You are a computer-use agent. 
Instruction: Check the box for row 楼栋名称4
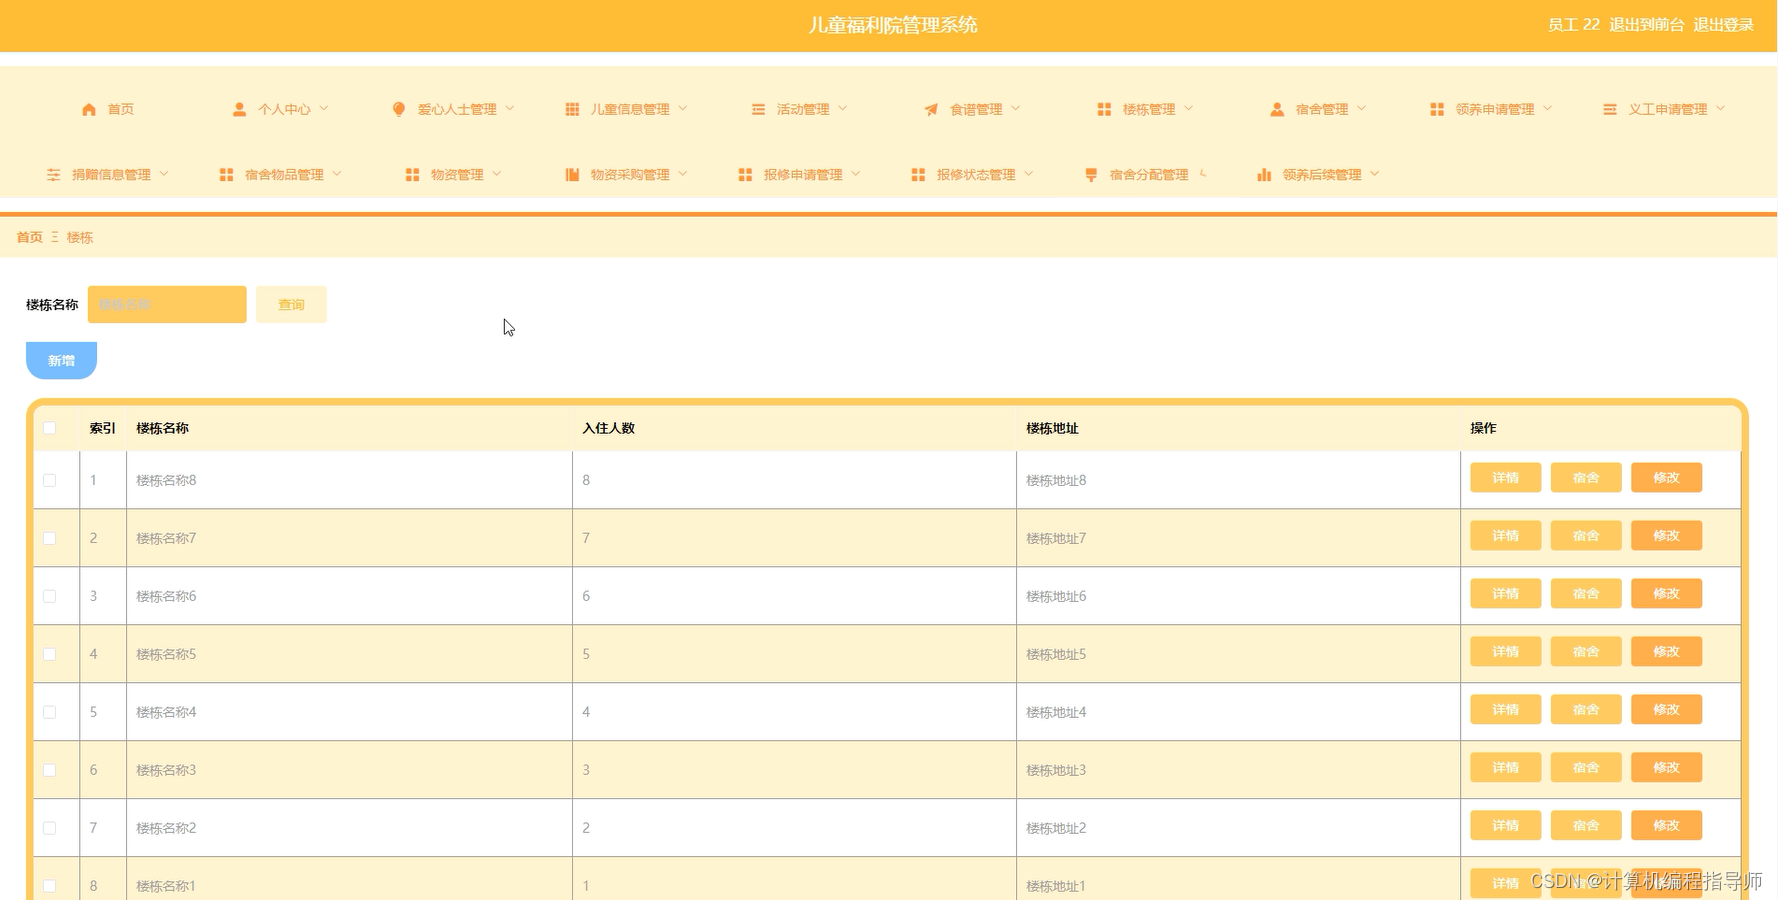tap(49, 712)
